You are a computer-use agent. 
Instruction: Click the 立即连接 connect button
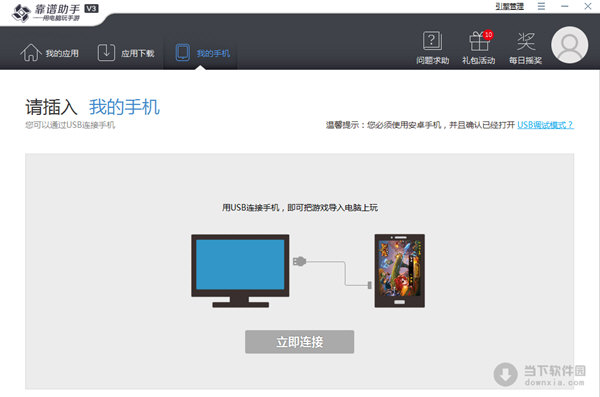(x=299, y=341)
